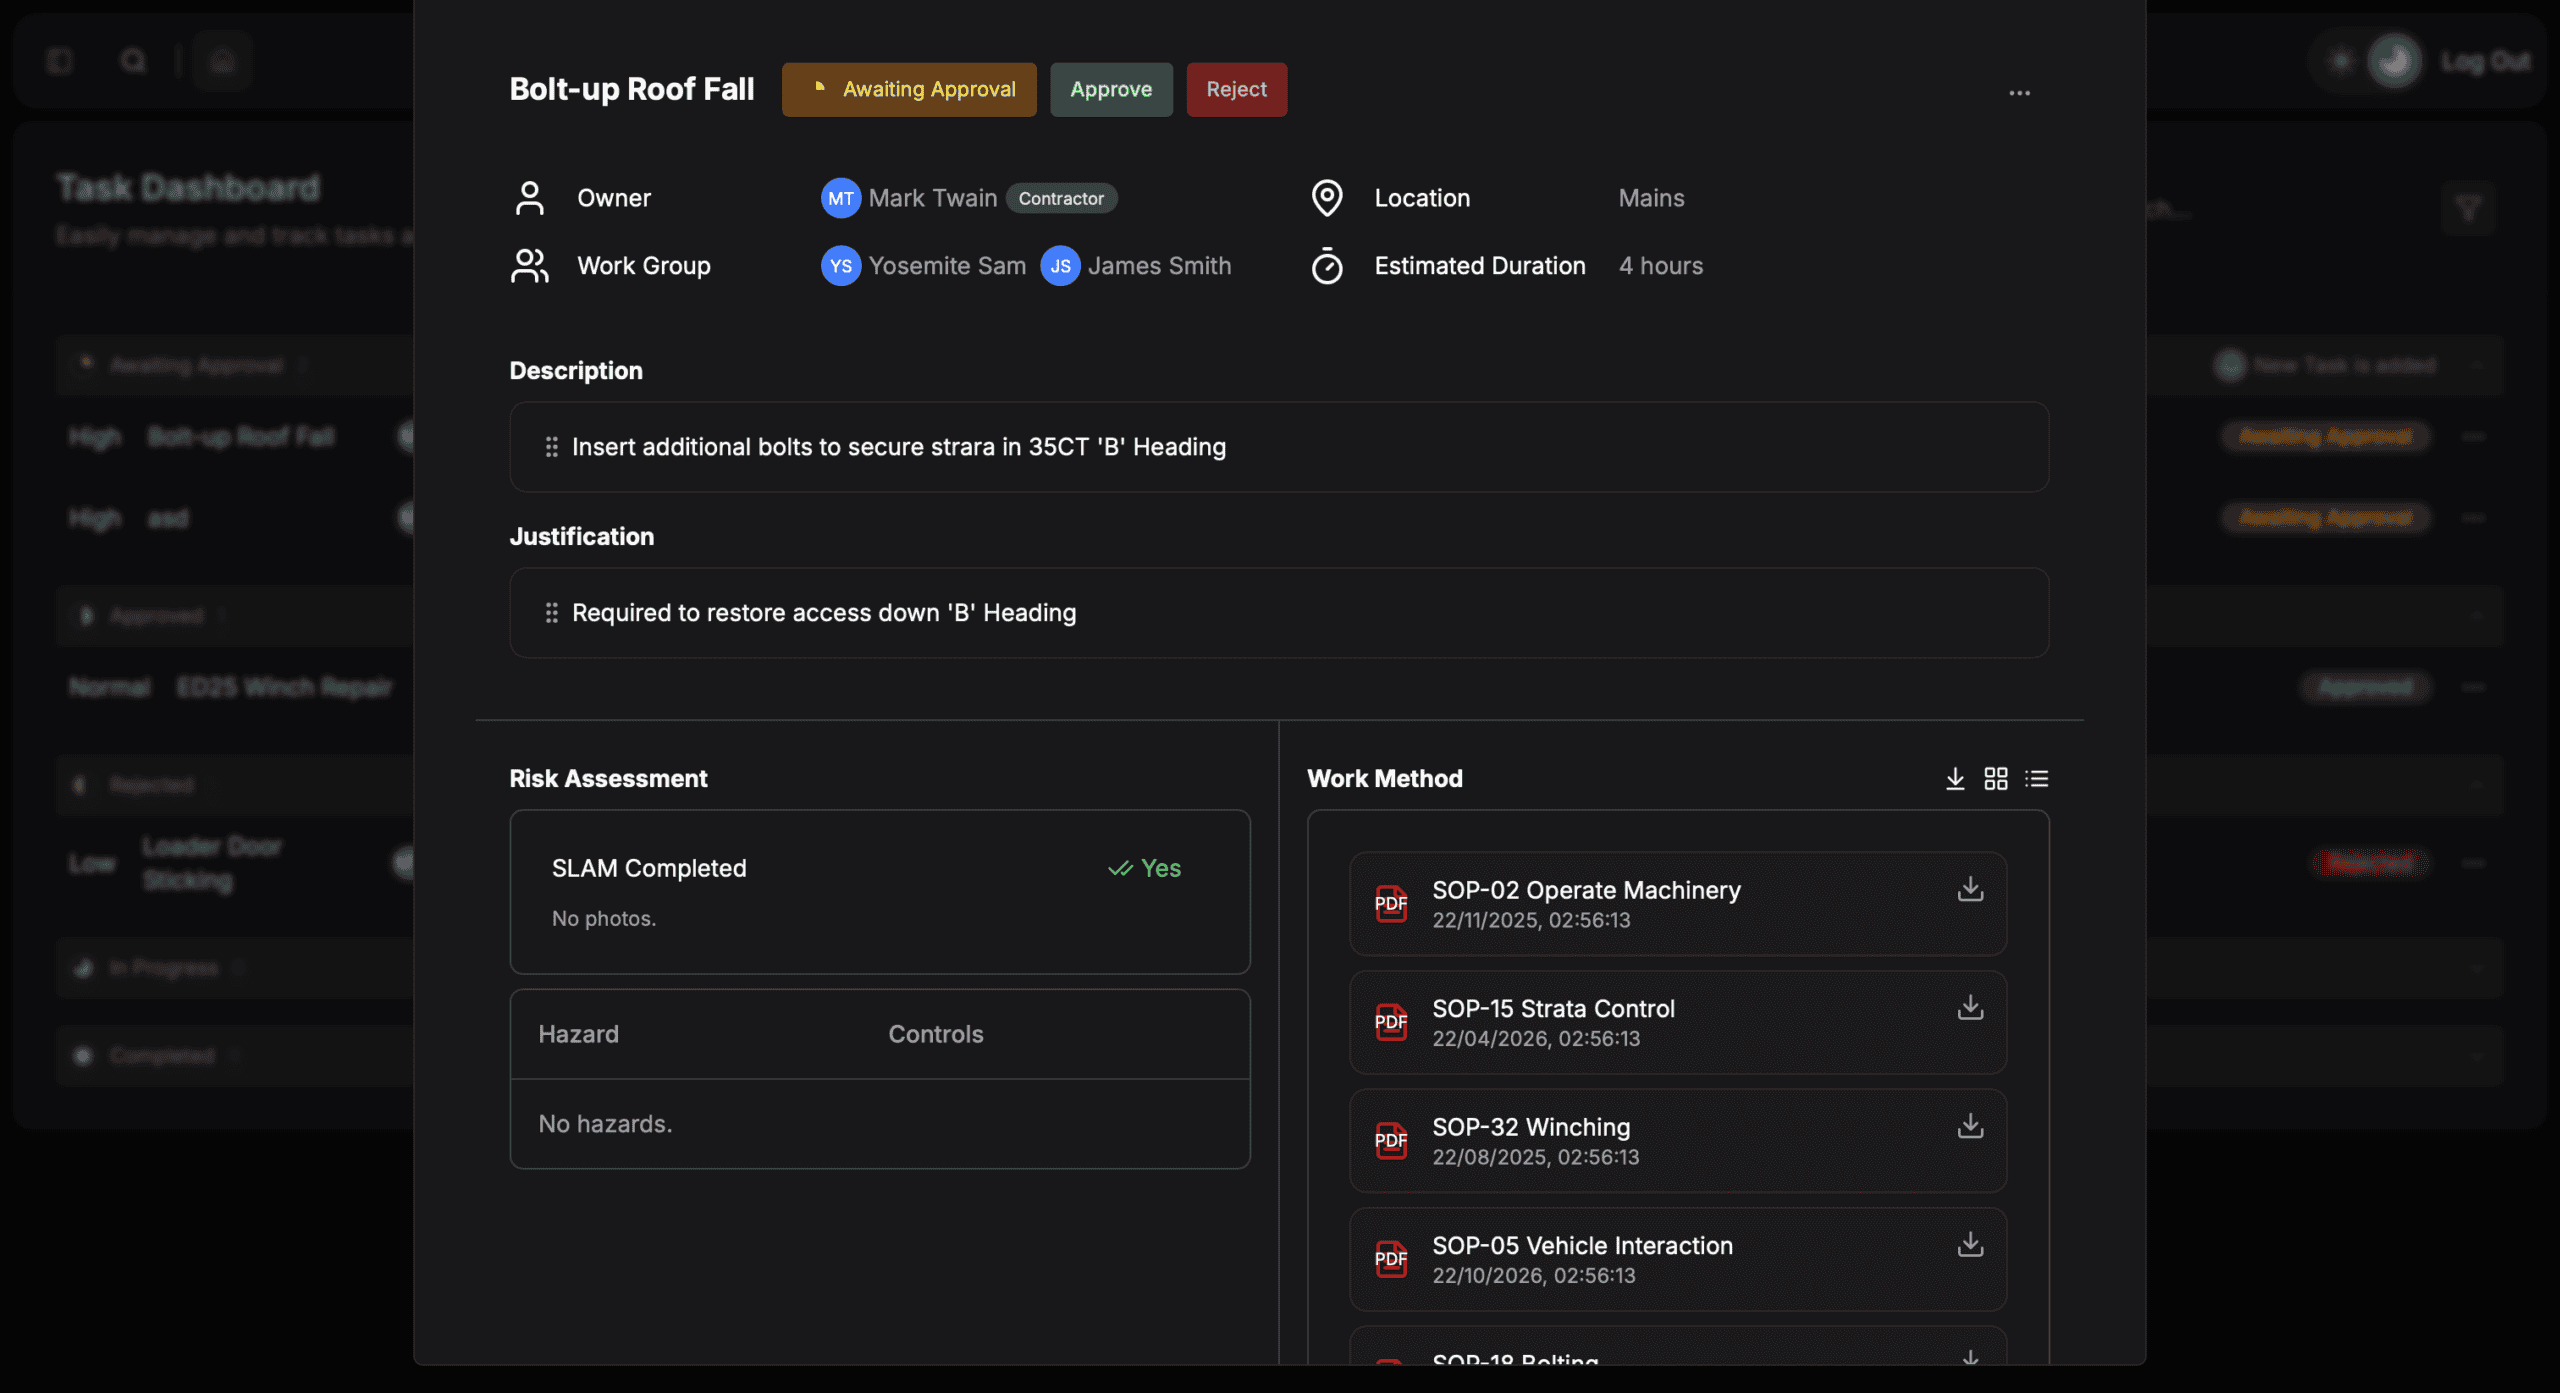The image size is (2560, 1393).
Task: Click the Controls column header
Action: (x=936, y=1034)
